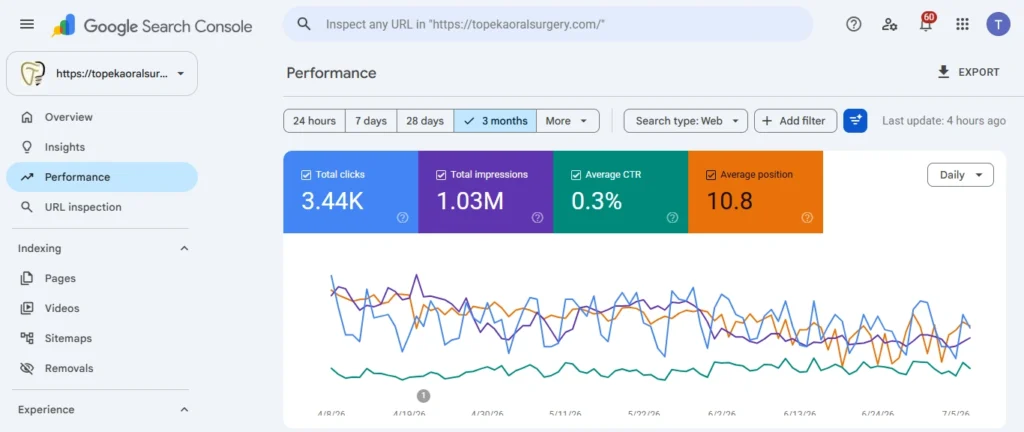Click Total clicks help question icon
This screenshot has height=432, width=1024.
tap(402, 218)
